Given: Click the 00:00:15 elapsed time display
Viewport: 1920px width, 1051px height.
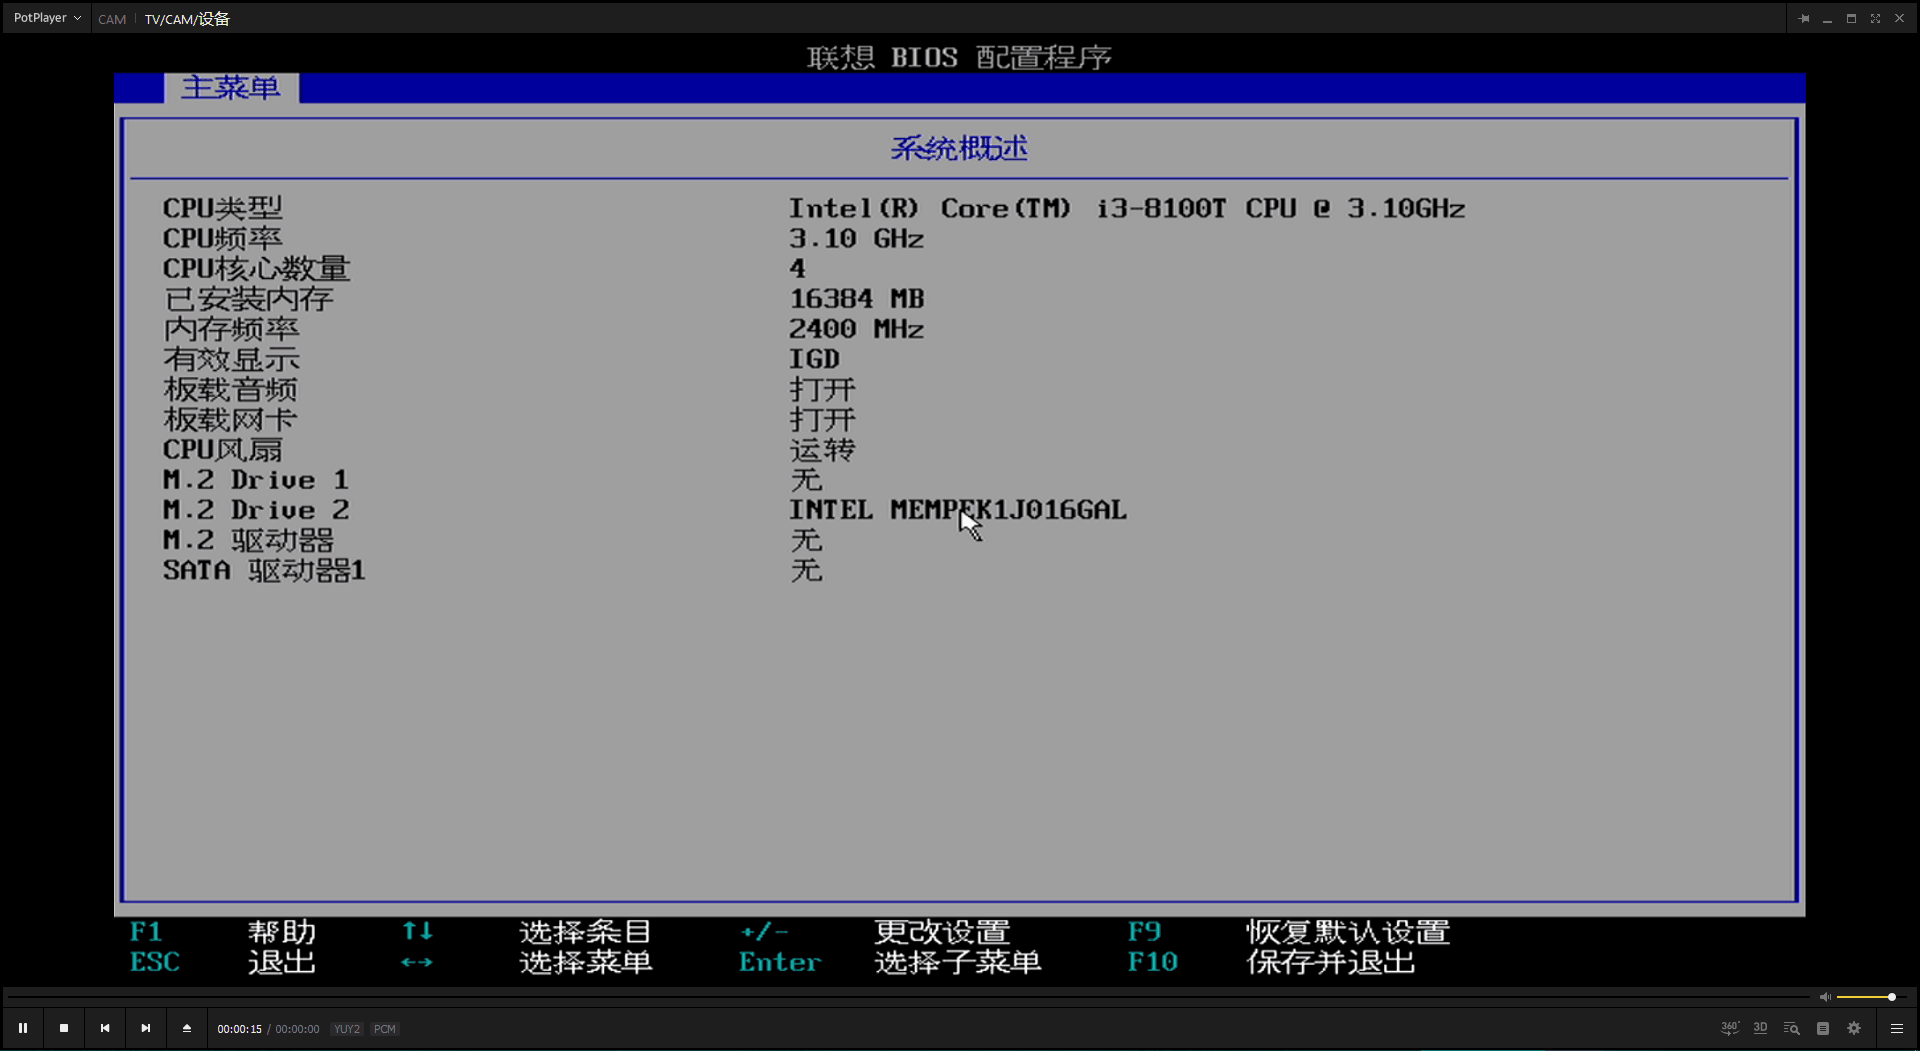Looking at the screenshot, I should click(x=239, y=1029).
